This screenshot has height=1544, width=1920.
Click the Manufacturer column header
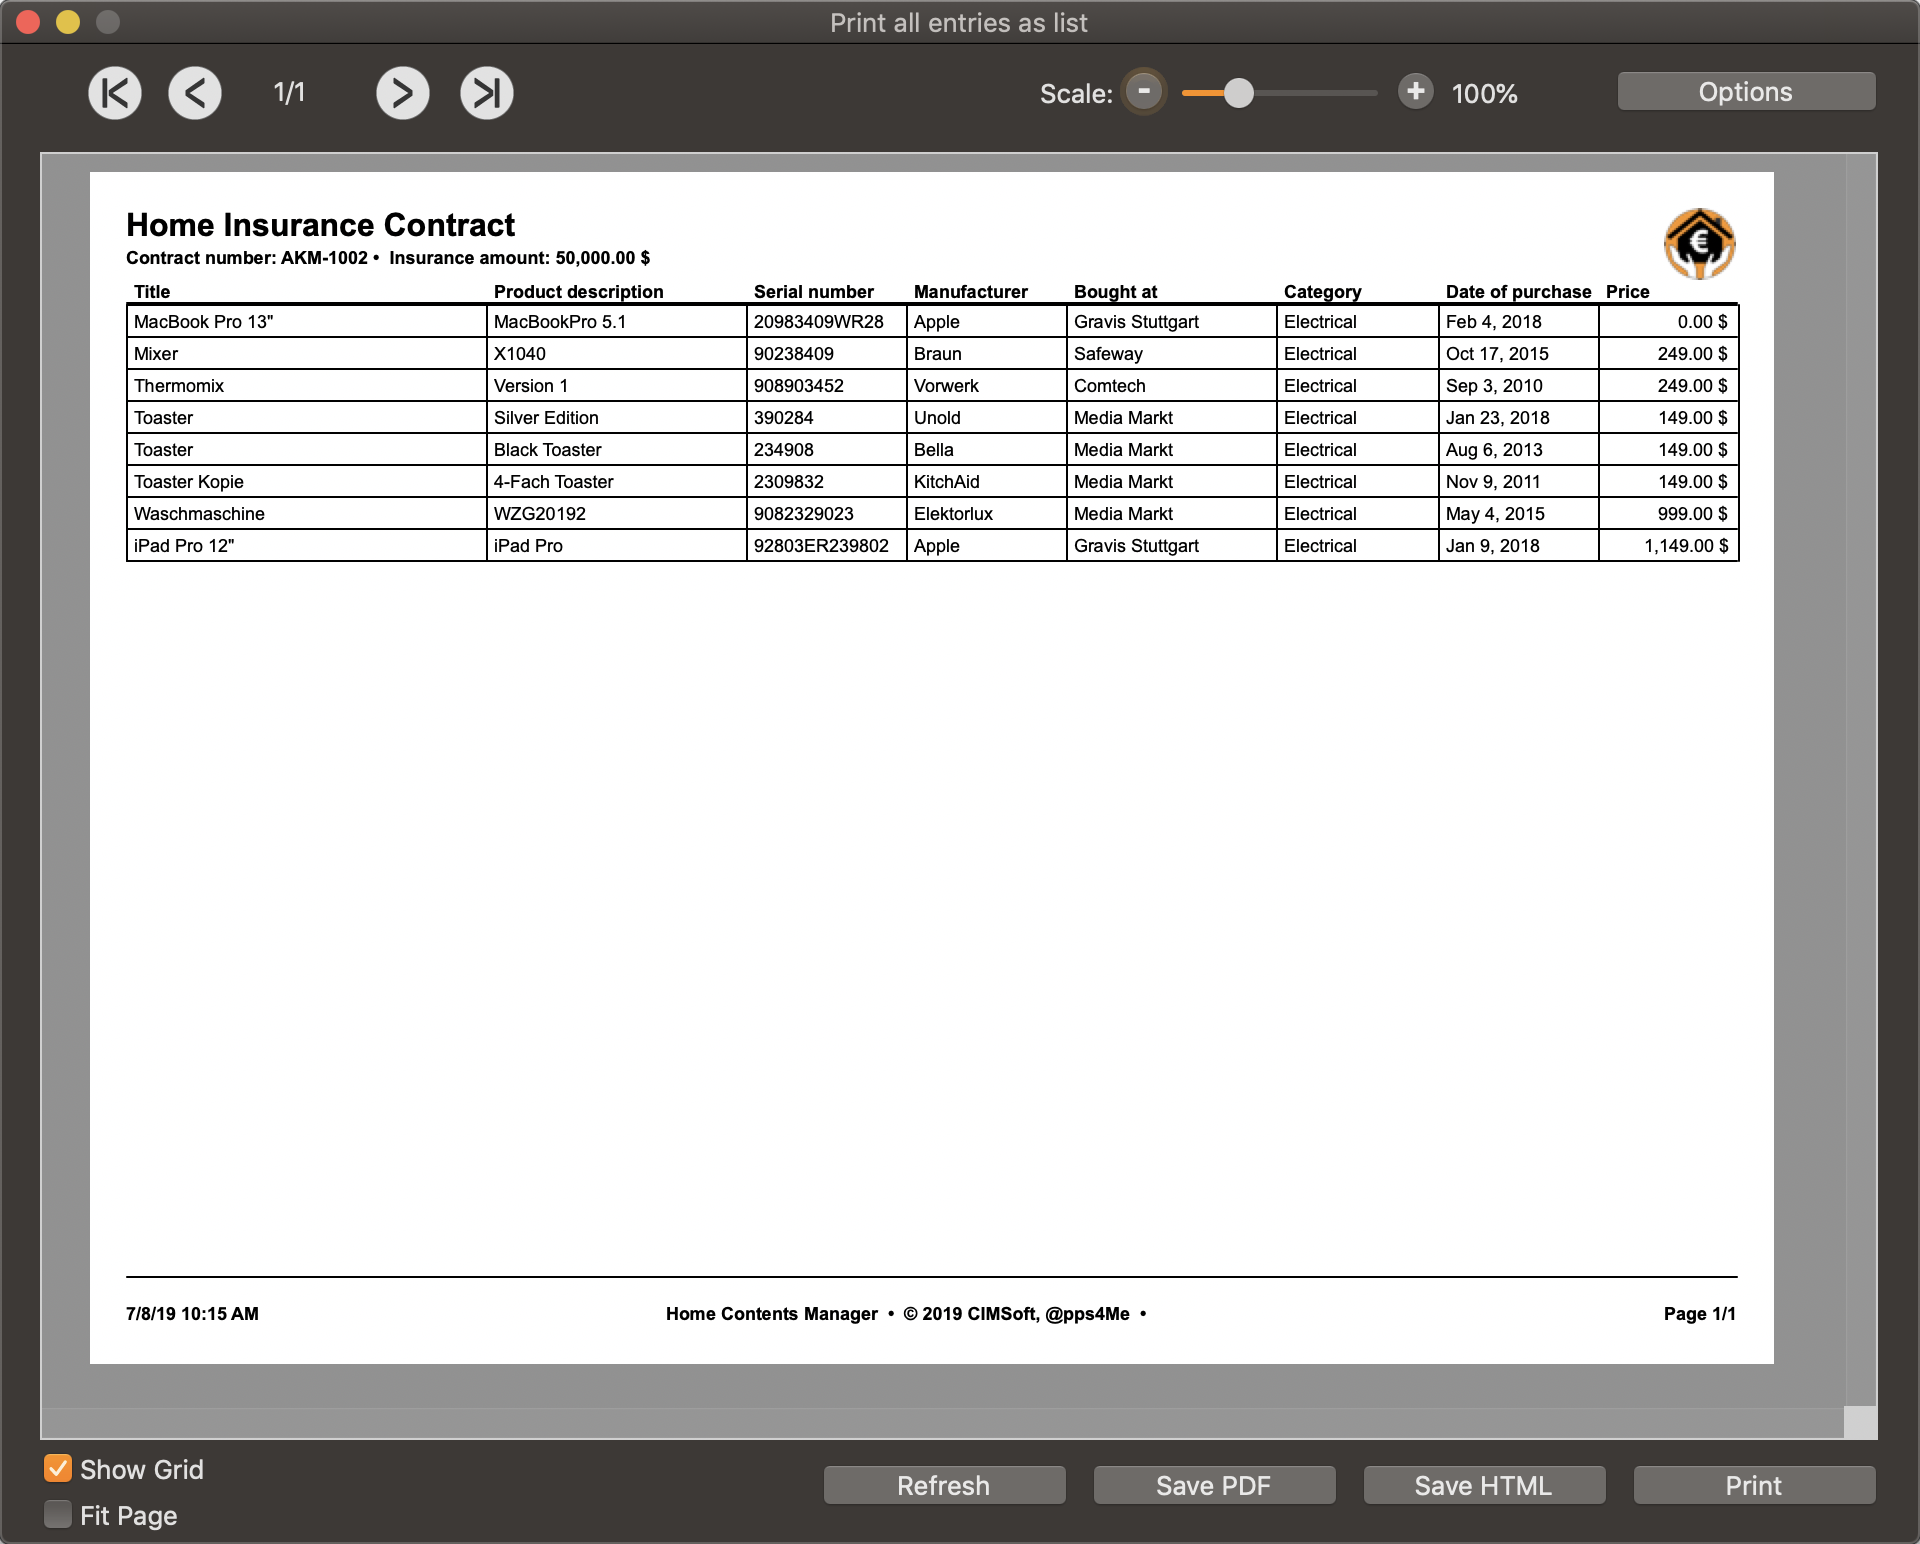970,292
